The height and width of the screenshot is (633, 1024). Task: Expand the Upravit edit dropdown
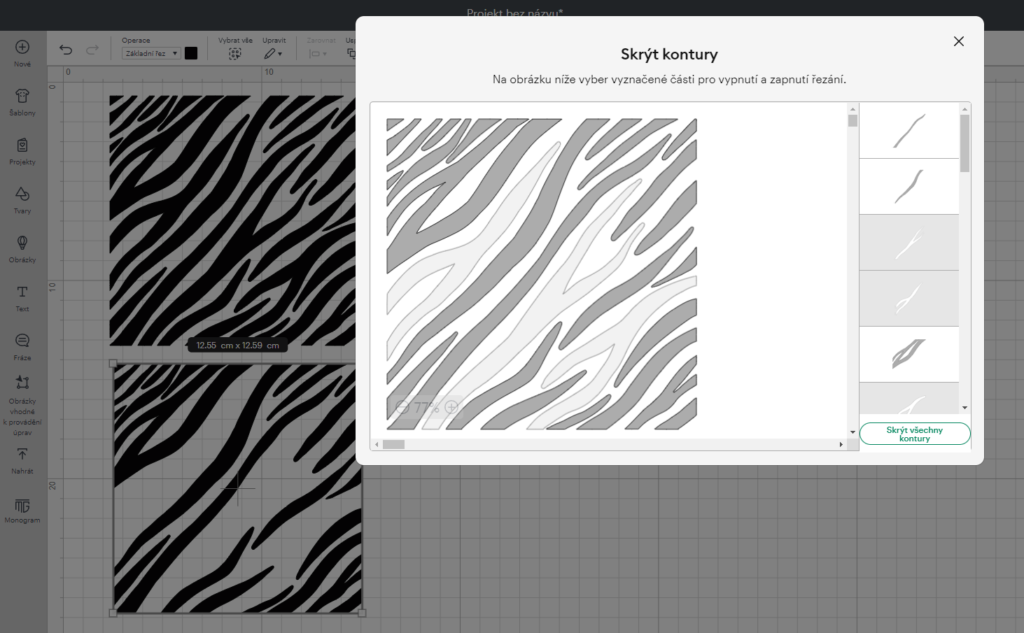273,53
